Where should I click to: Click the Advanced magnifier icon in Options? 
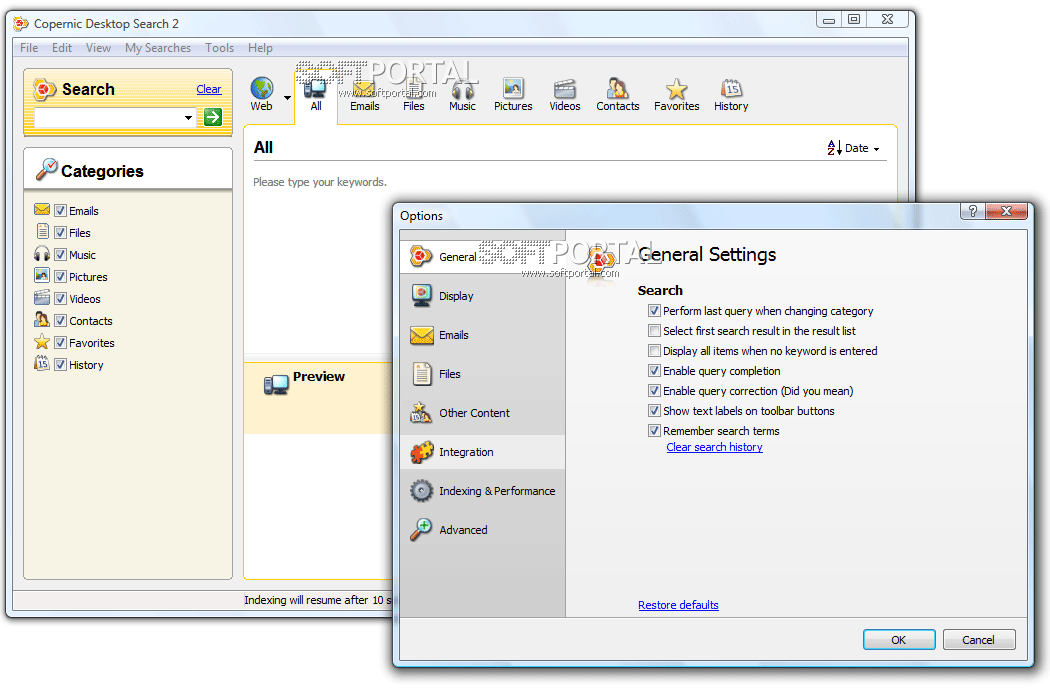(421, 529)
